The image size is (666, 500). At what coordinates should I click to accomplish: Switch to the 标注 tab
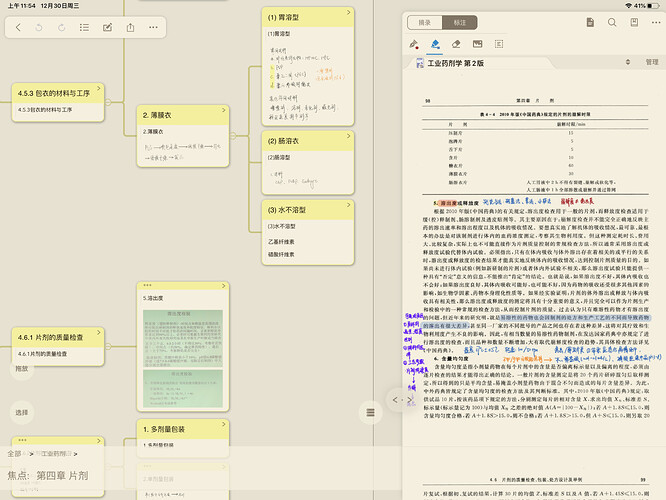pos(460,23)
